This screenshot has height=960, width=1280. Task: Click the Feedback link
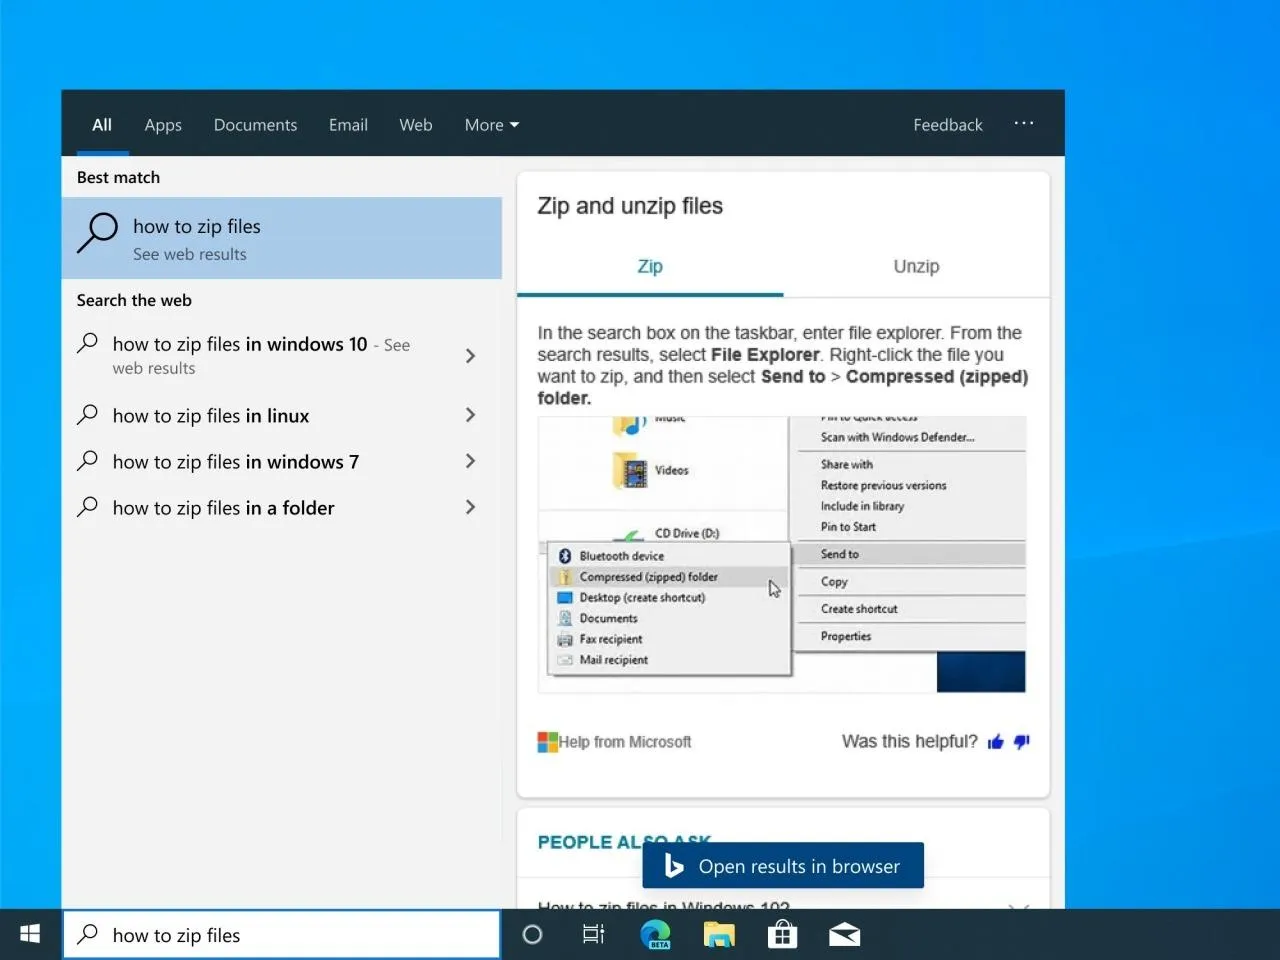[x=947, y=125]
